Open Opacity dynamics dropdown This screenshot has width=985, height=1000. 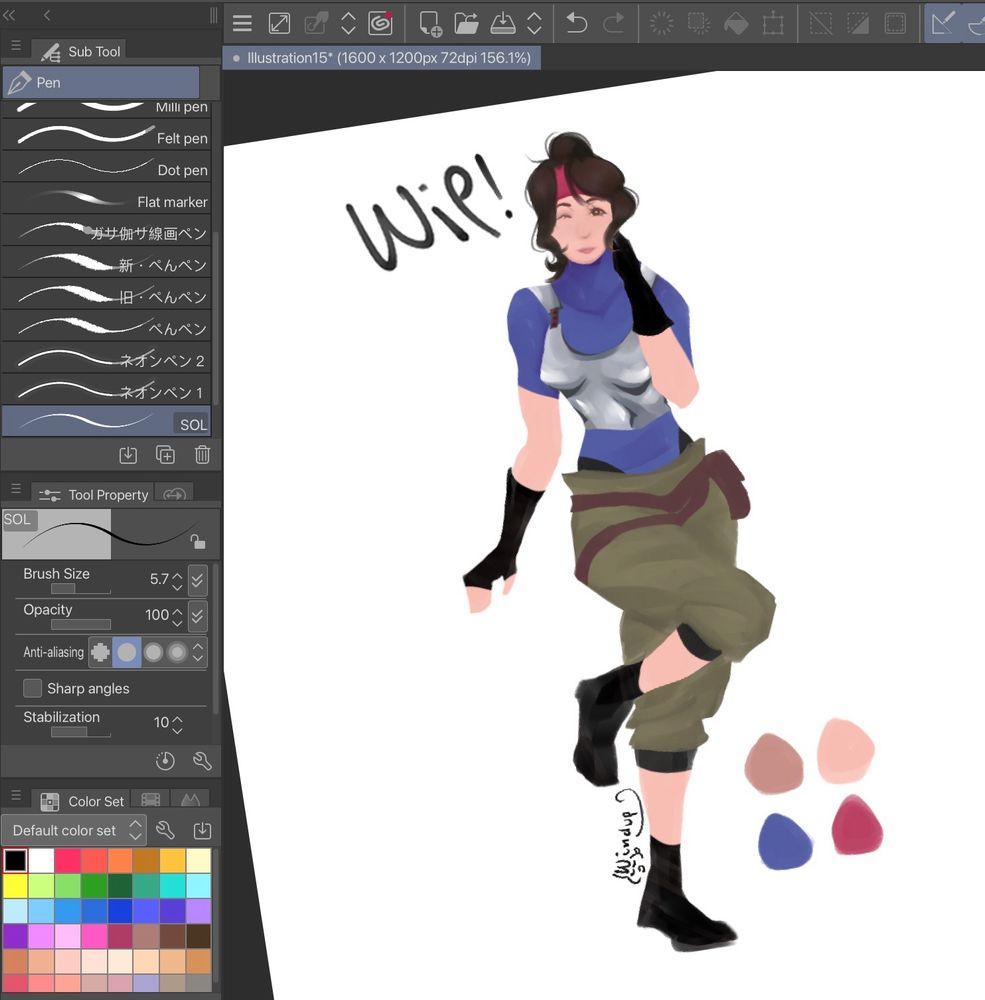[x=198, y=615]
